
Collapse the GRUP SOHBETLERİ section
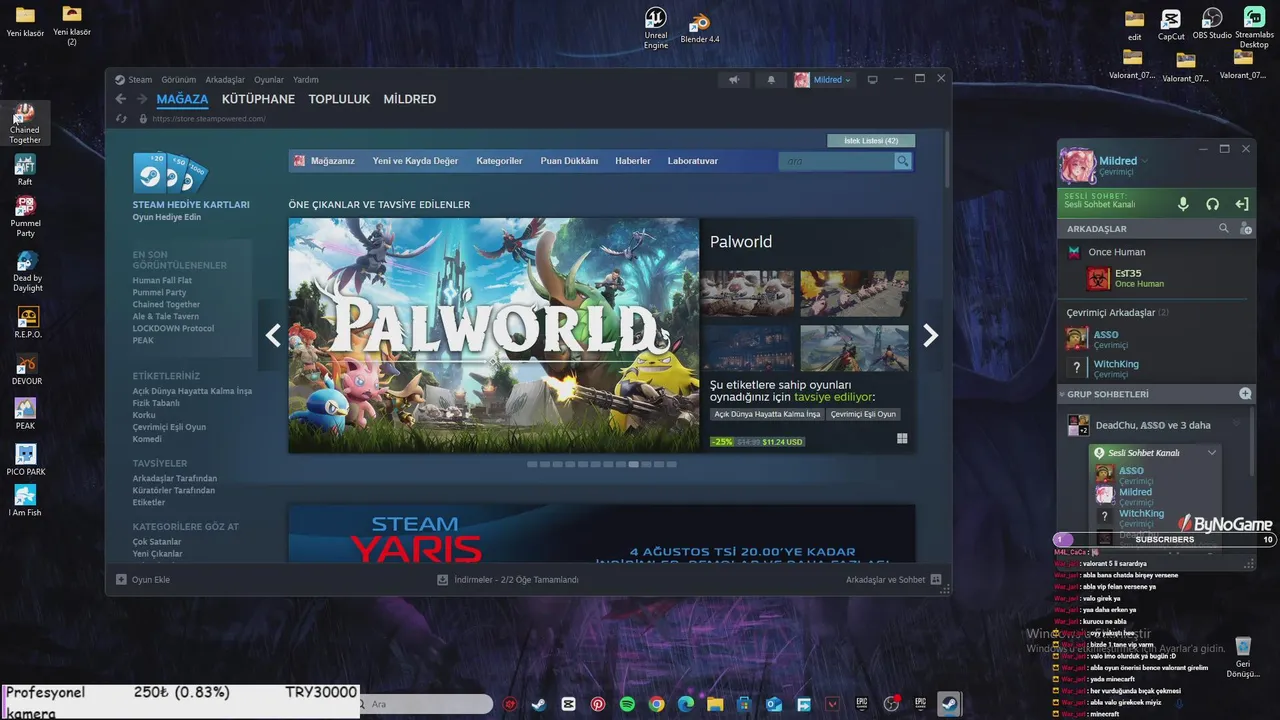pyautogui.click(x=1061, y=394)
